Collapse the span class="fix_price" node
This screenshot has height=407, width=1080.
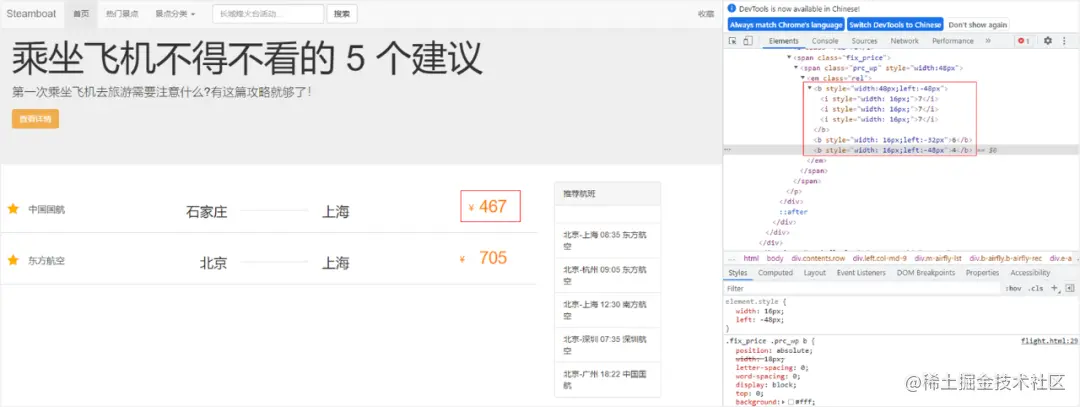[x=789, y=58]
